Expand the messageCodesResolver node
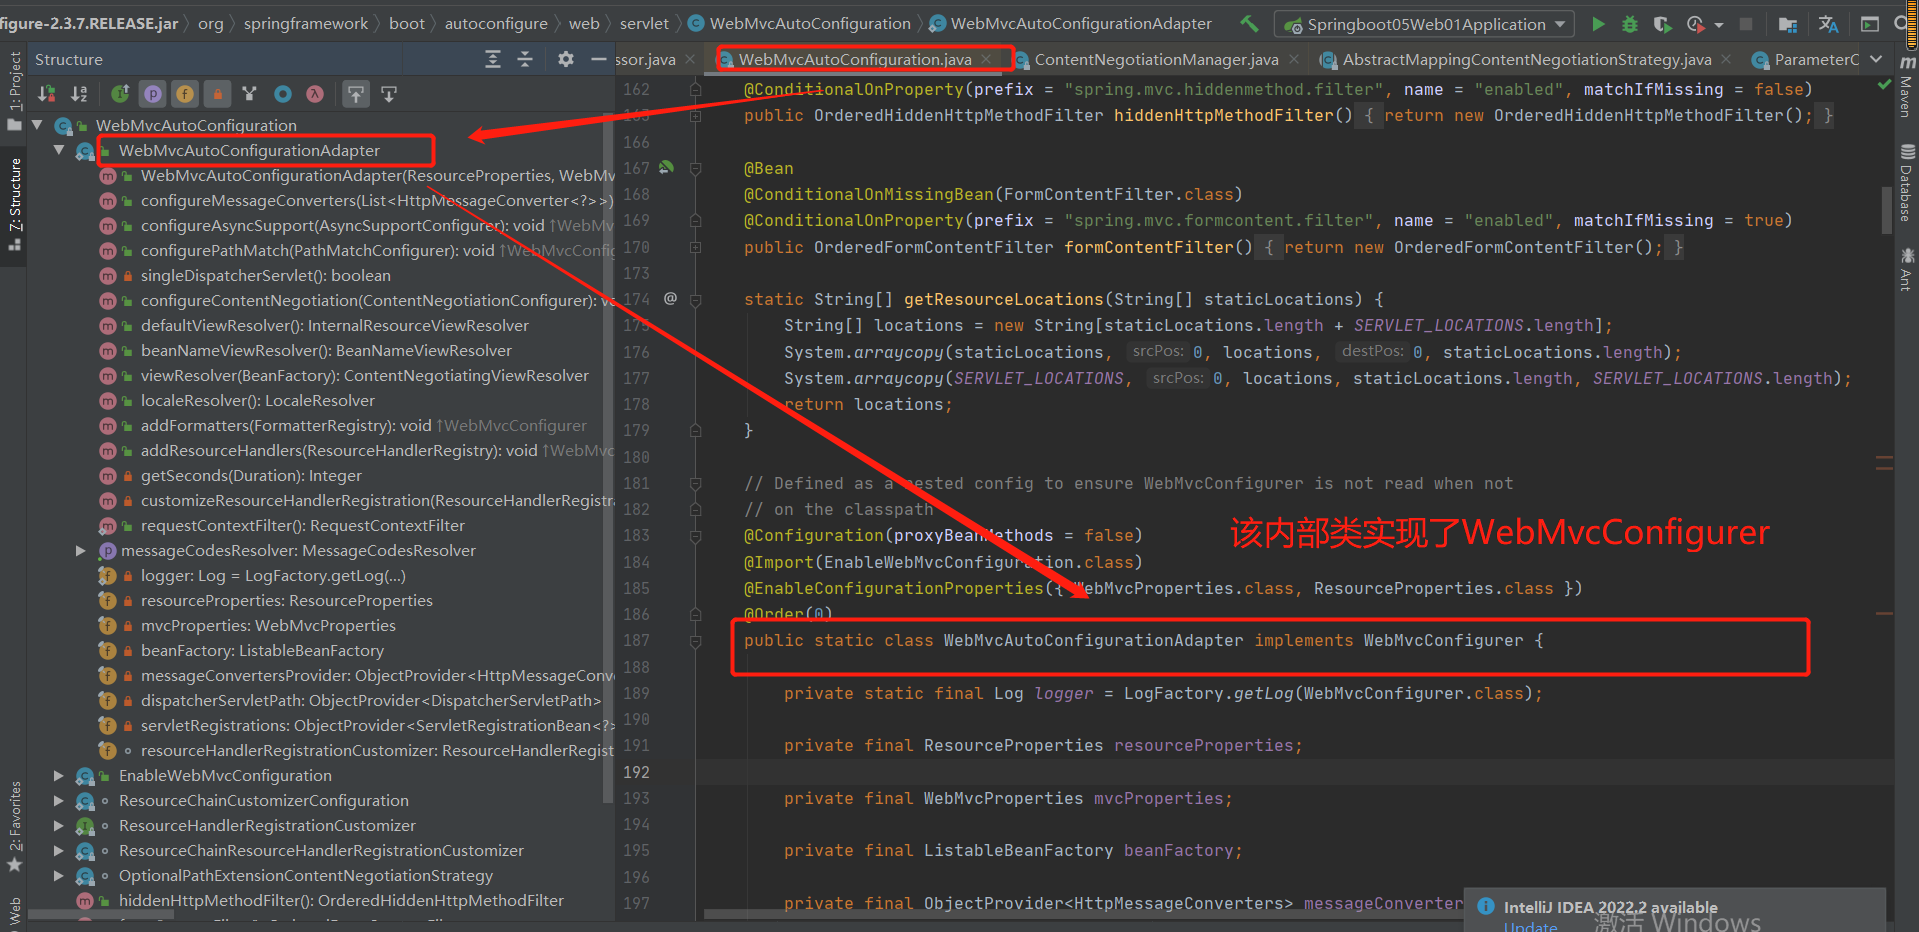Viewport: 1919px width, 932px height. [x=81, y=551]
